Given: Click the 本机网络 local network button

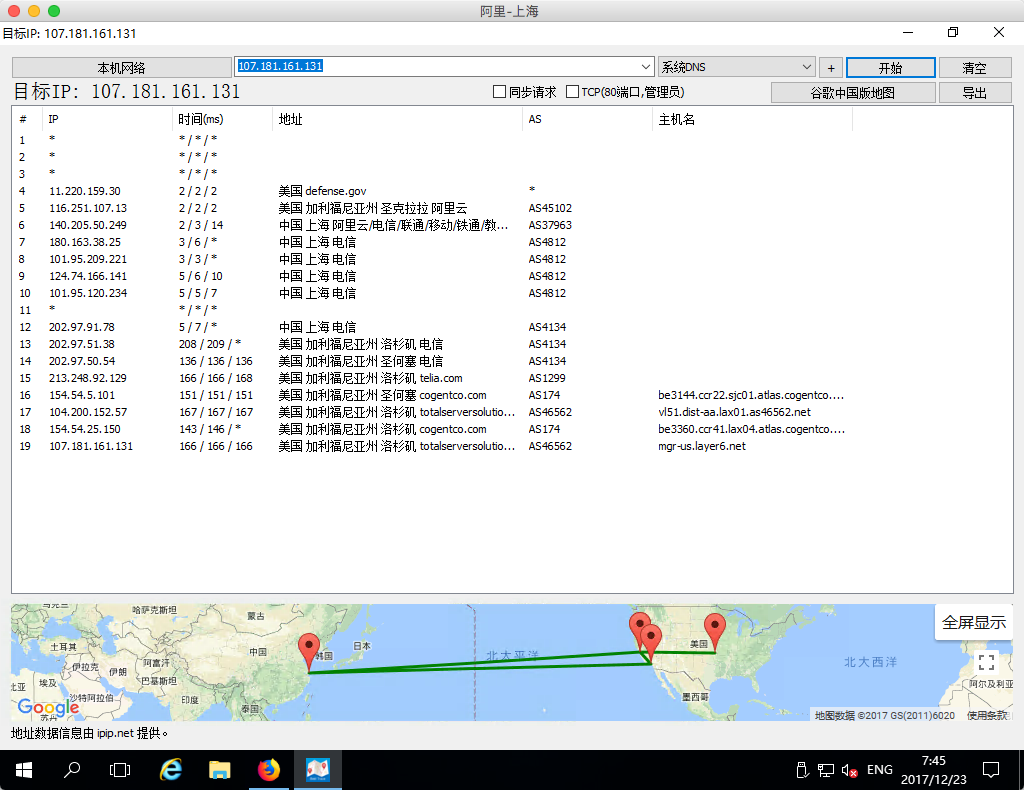Looking at the screenshot, I should [121, 67].
